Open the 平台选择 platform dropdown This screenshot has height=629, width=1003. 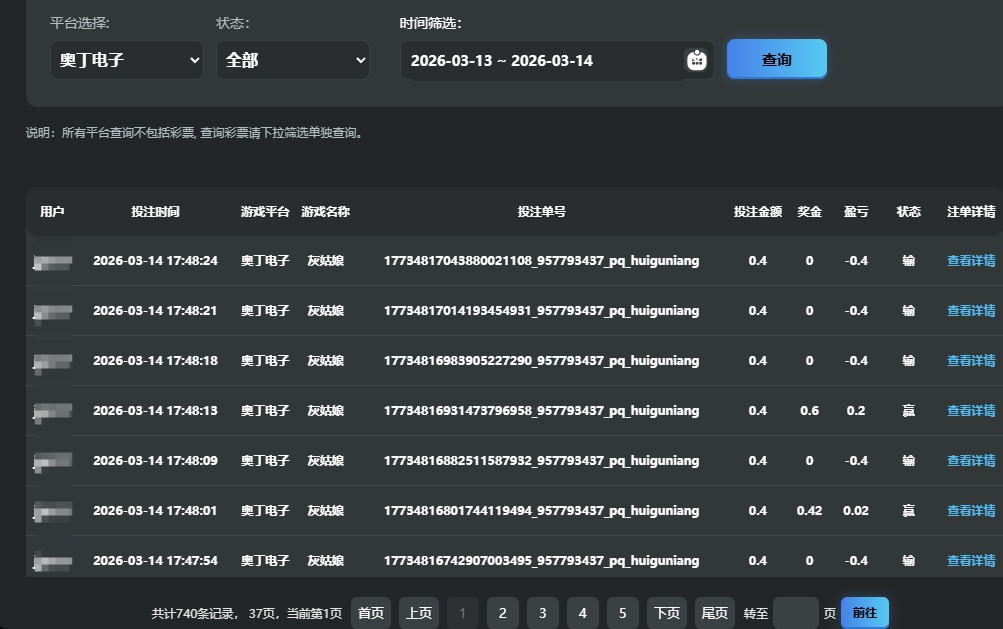point(126,59)
